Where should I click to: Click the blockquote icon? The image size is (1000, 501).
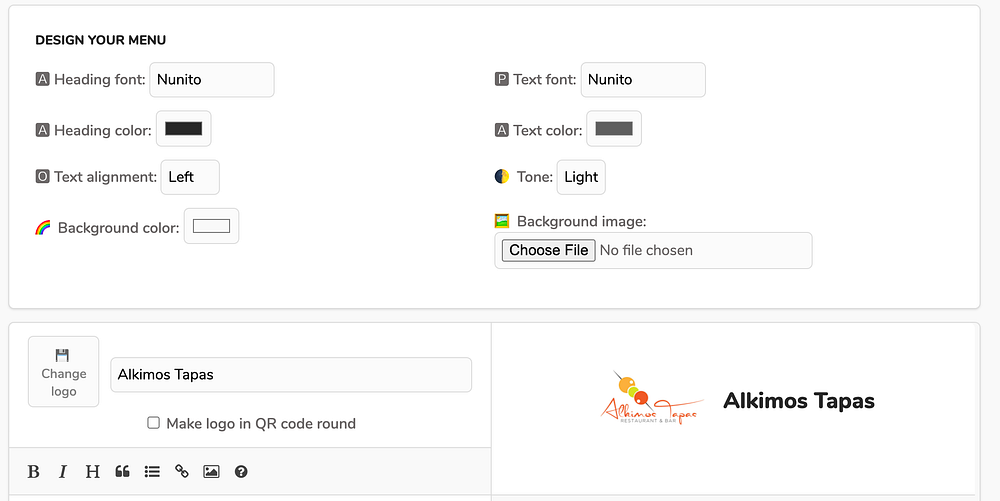pyautogui.click(x=122, y=472)
